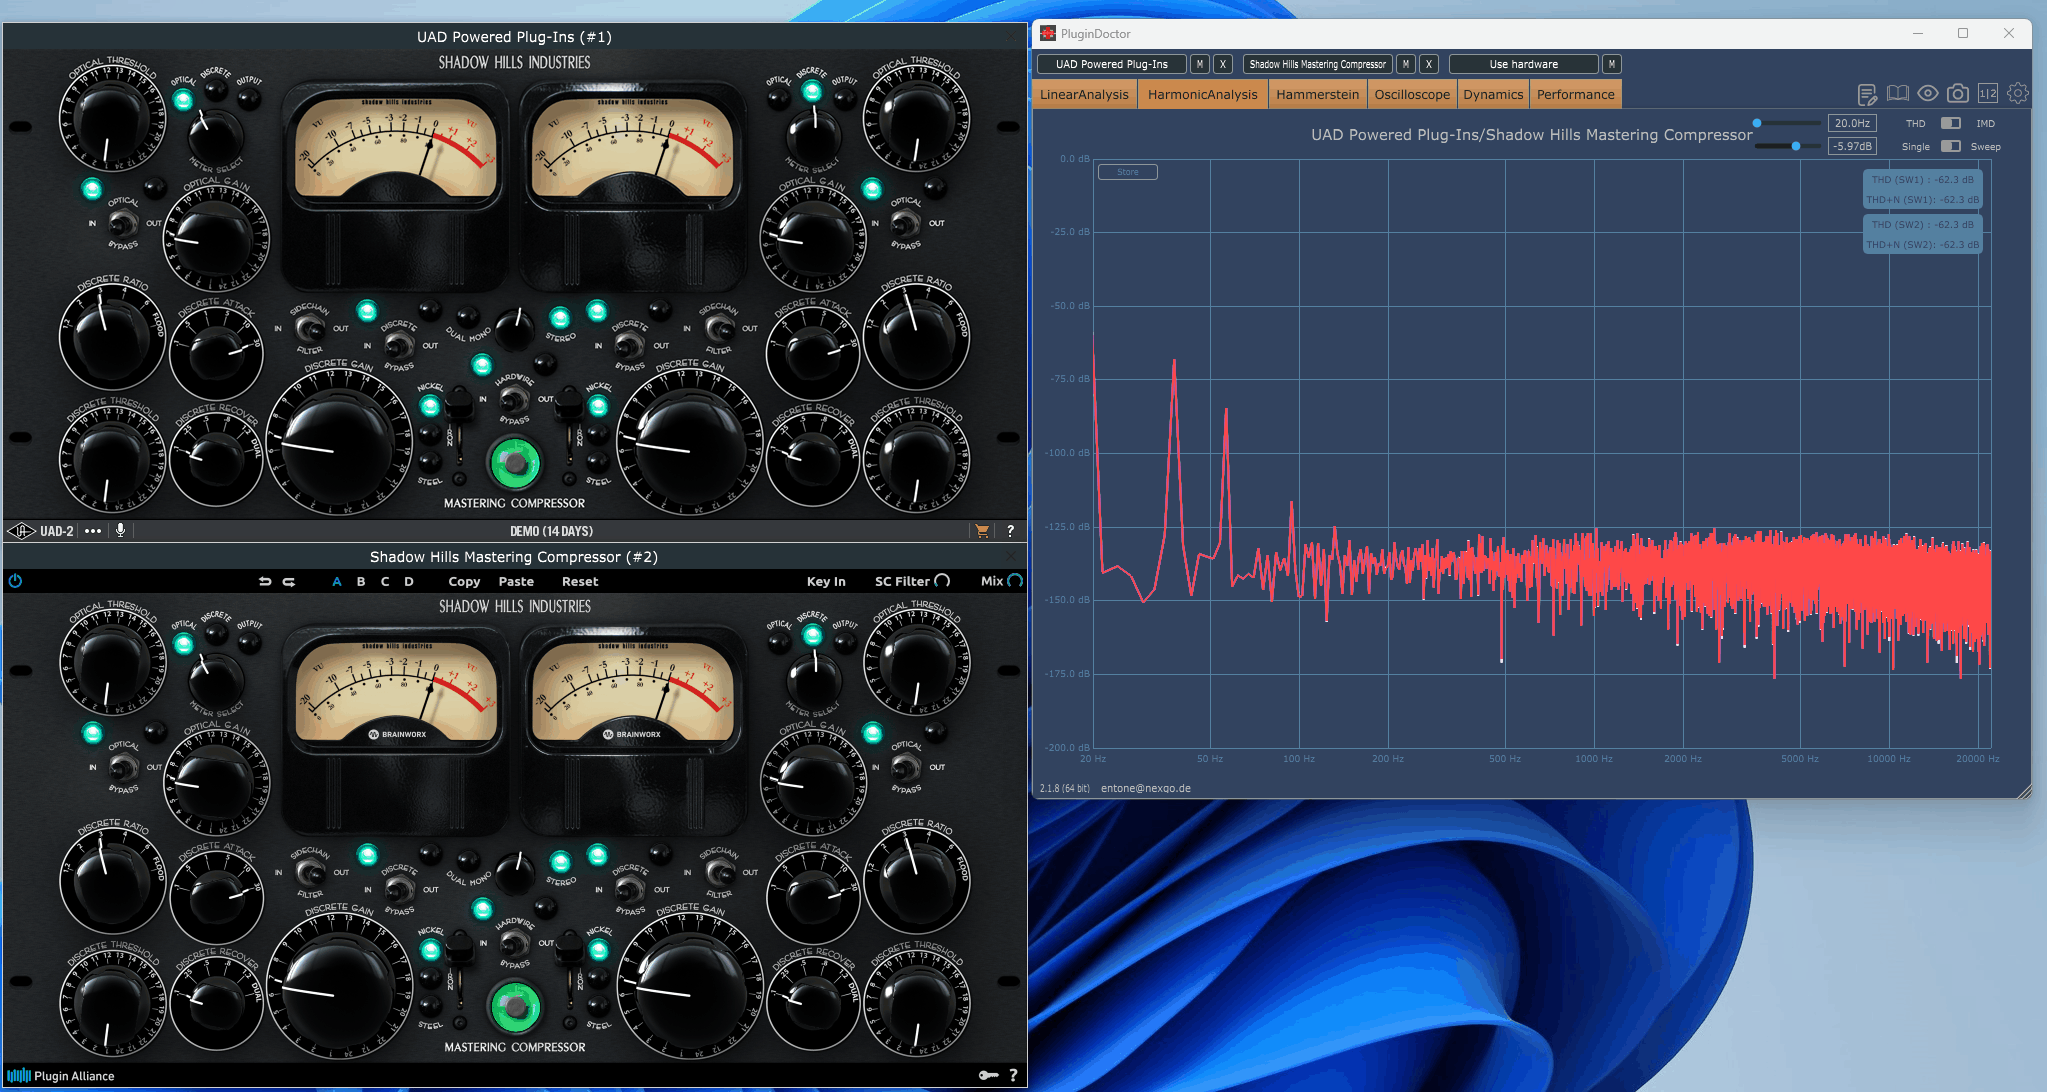Adjust the frequency slider beside 20.0Hz
Image resolution: width=2047 pixels, height=1092 pixels.
[x=1787, y=123]
